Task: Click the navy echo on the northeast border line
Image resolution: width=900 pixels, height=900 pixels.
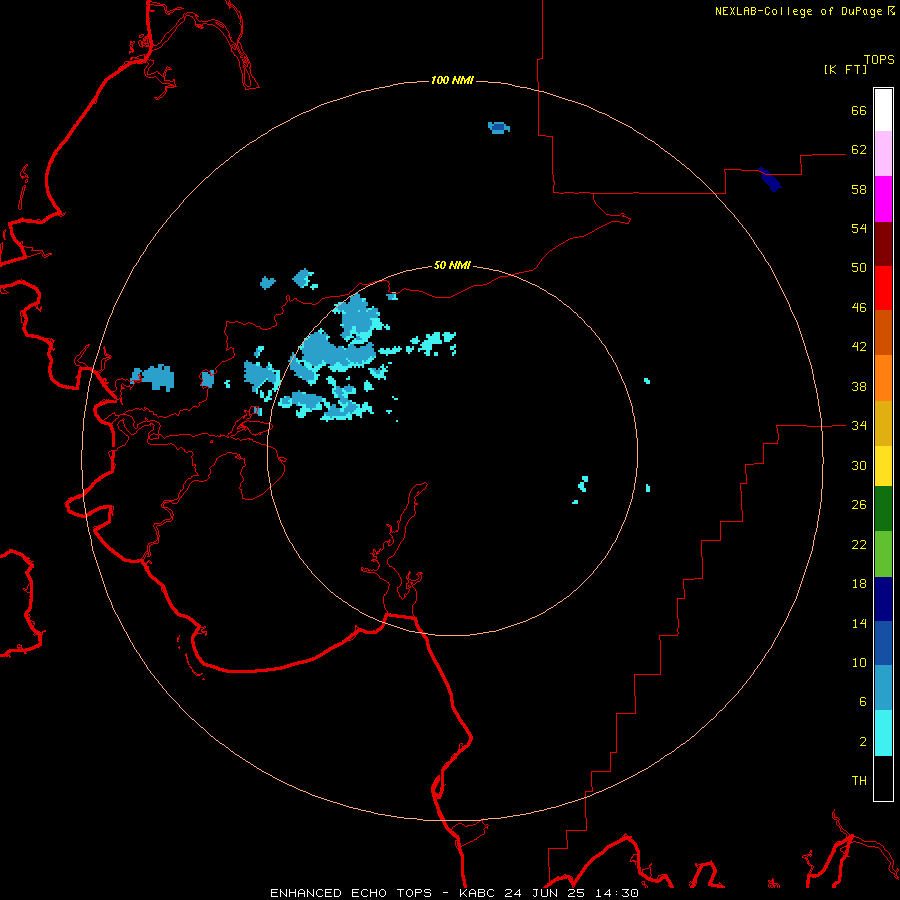Action: 770,179
